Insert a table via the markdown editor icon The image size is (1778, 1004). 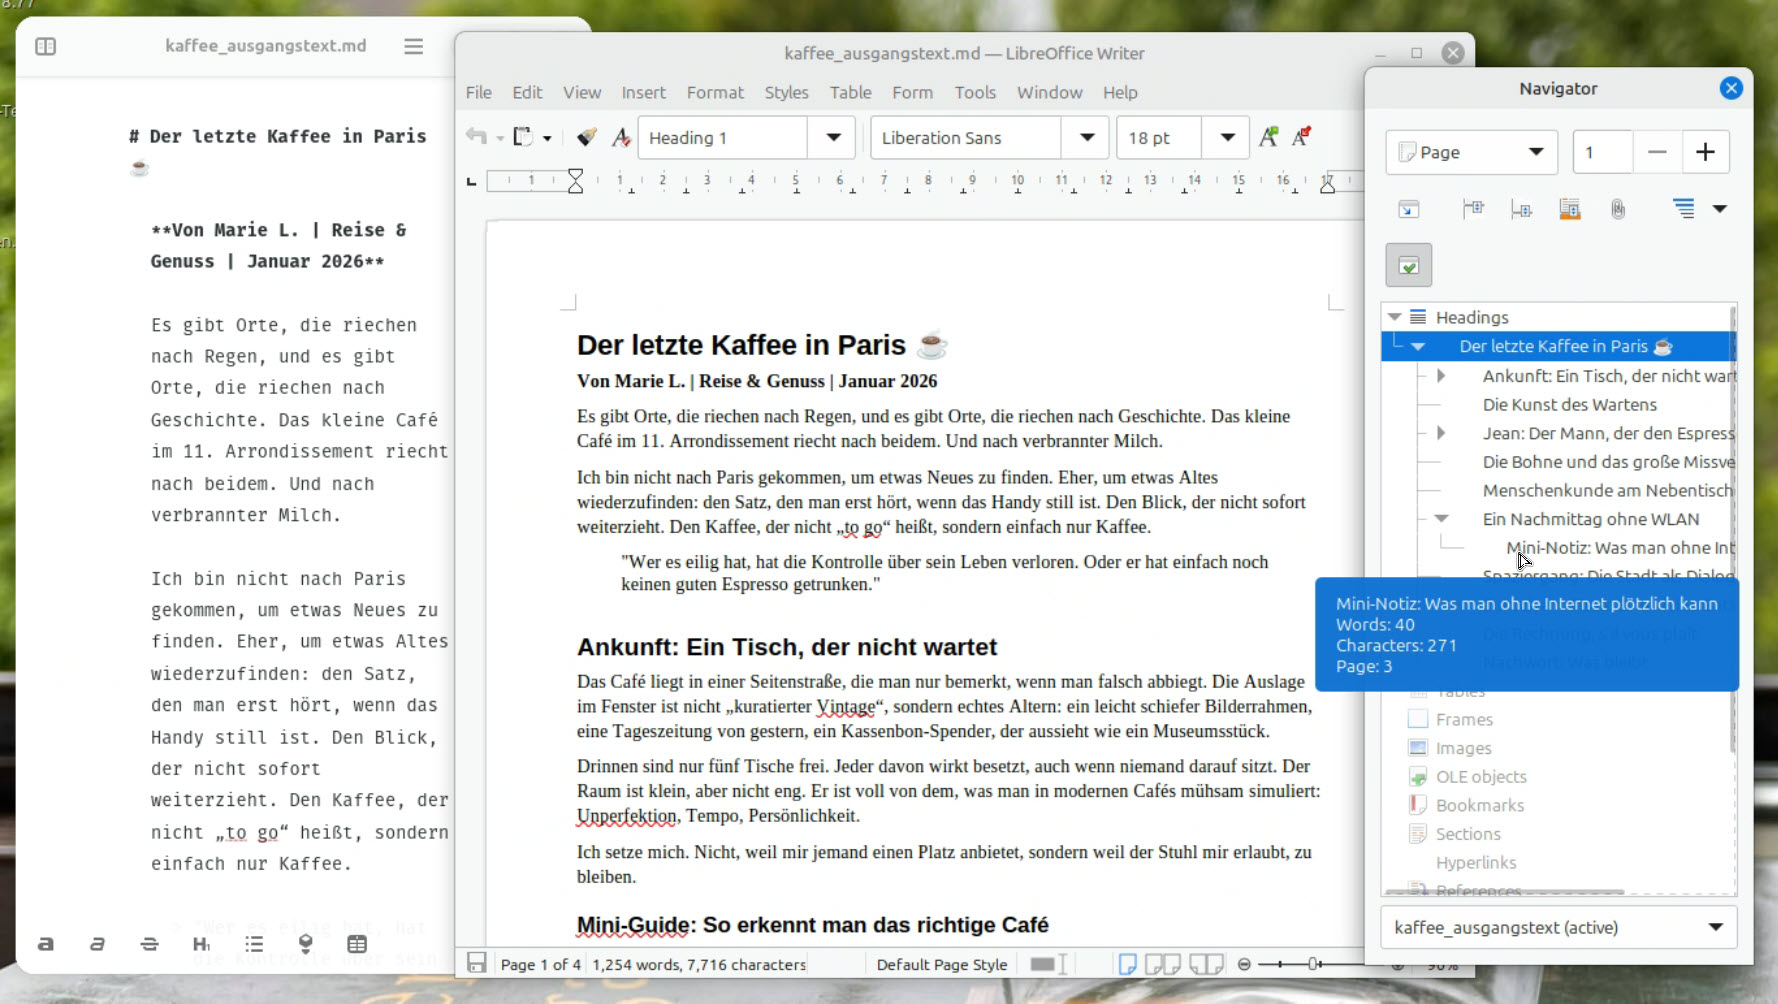(x=357, y=944)
